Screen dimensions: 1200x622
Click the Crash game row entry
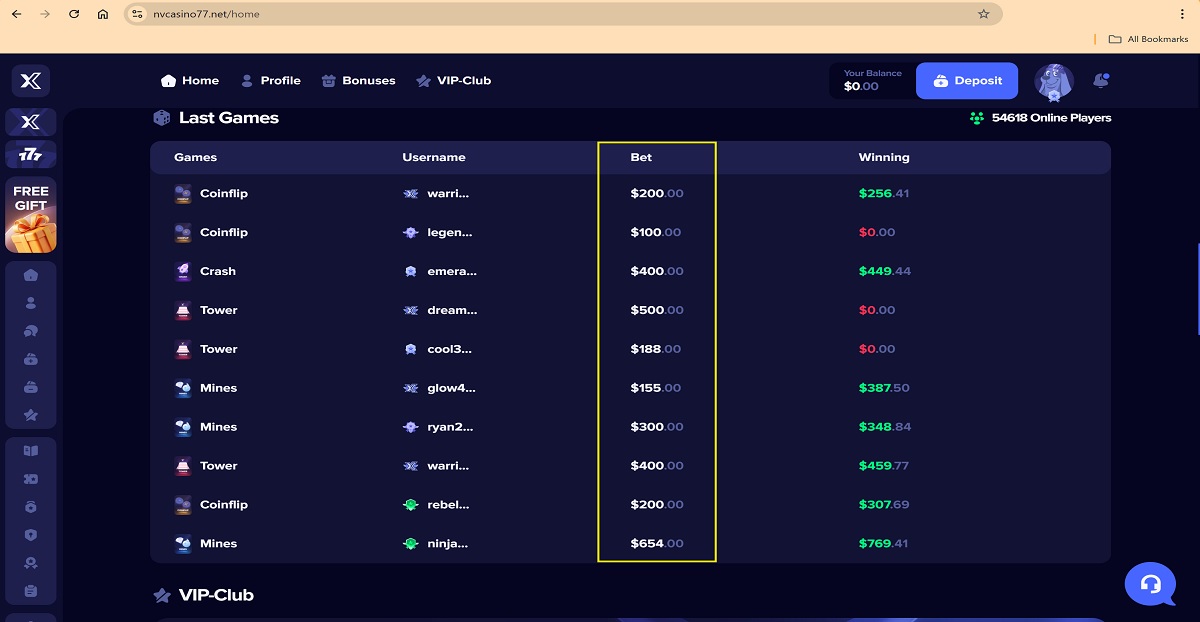pos(217,271)
